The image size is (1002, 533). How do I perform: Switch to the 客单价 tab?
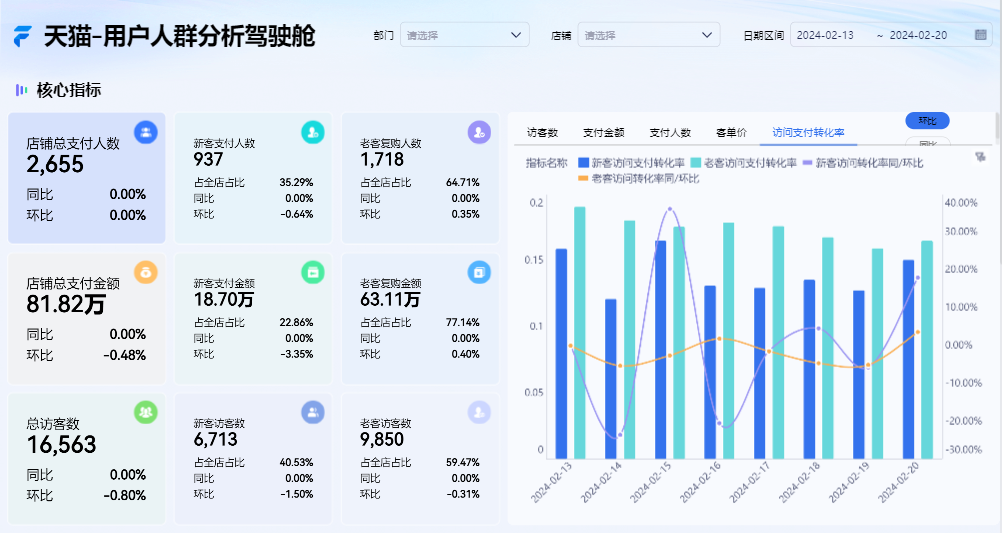coord(731,132)
